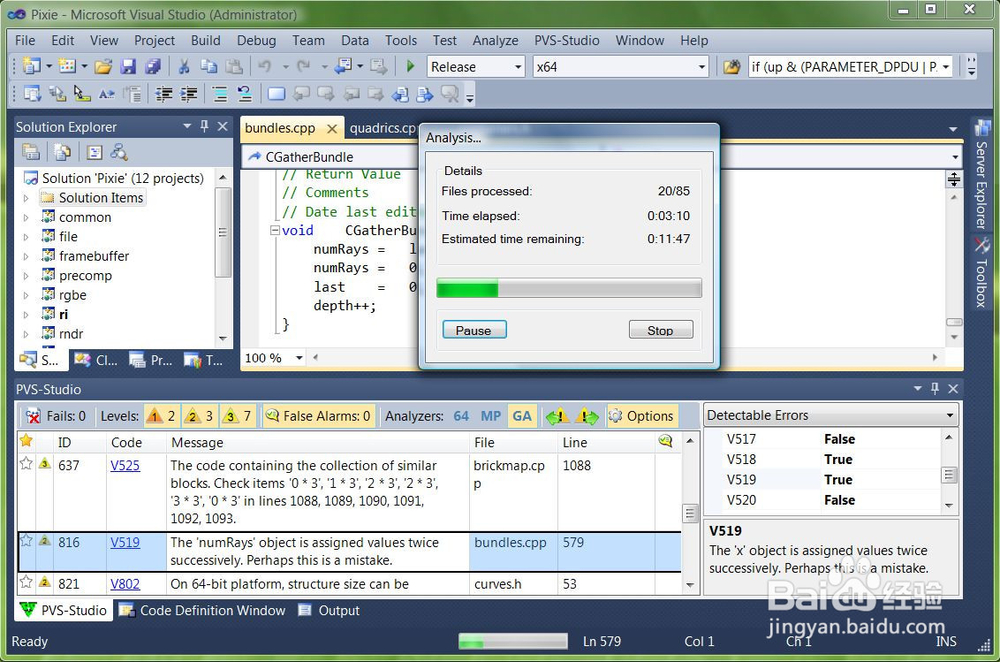Click View Class Diagram icon in Solution Explorer
The image size is (1000, 662).
[119, 152]
